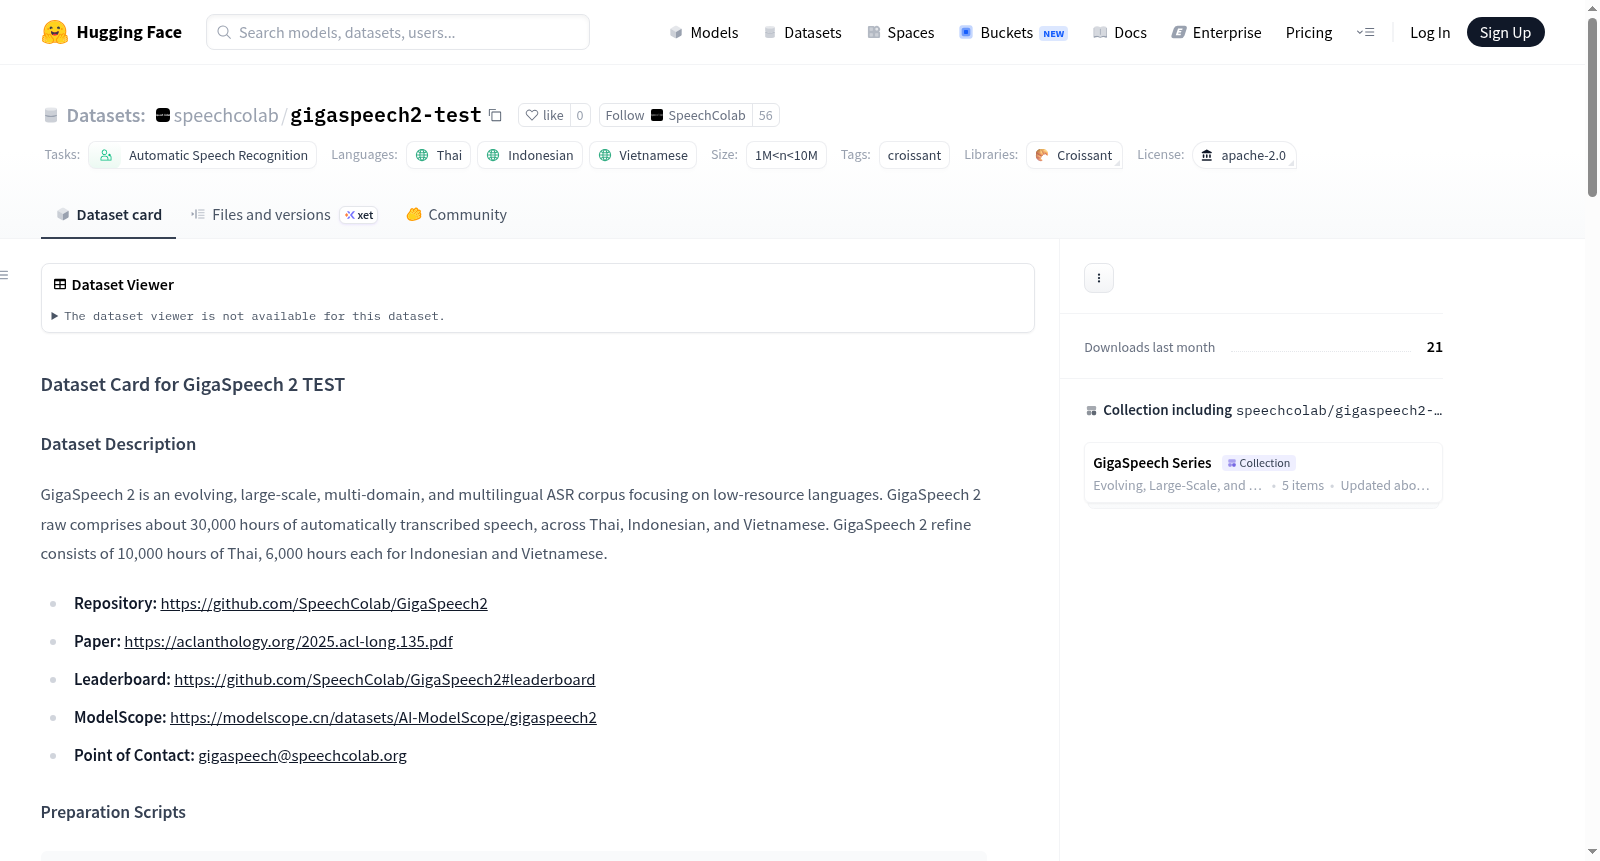Click the Datasets stack icon before title

(51, 116)
